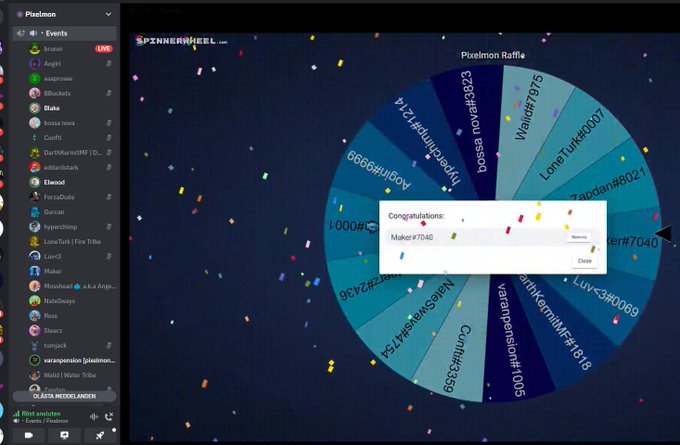This screenshot has width=680, height=445.
Task: Click DarthKermitMF's avatar
Action: [x=35, y=152]
